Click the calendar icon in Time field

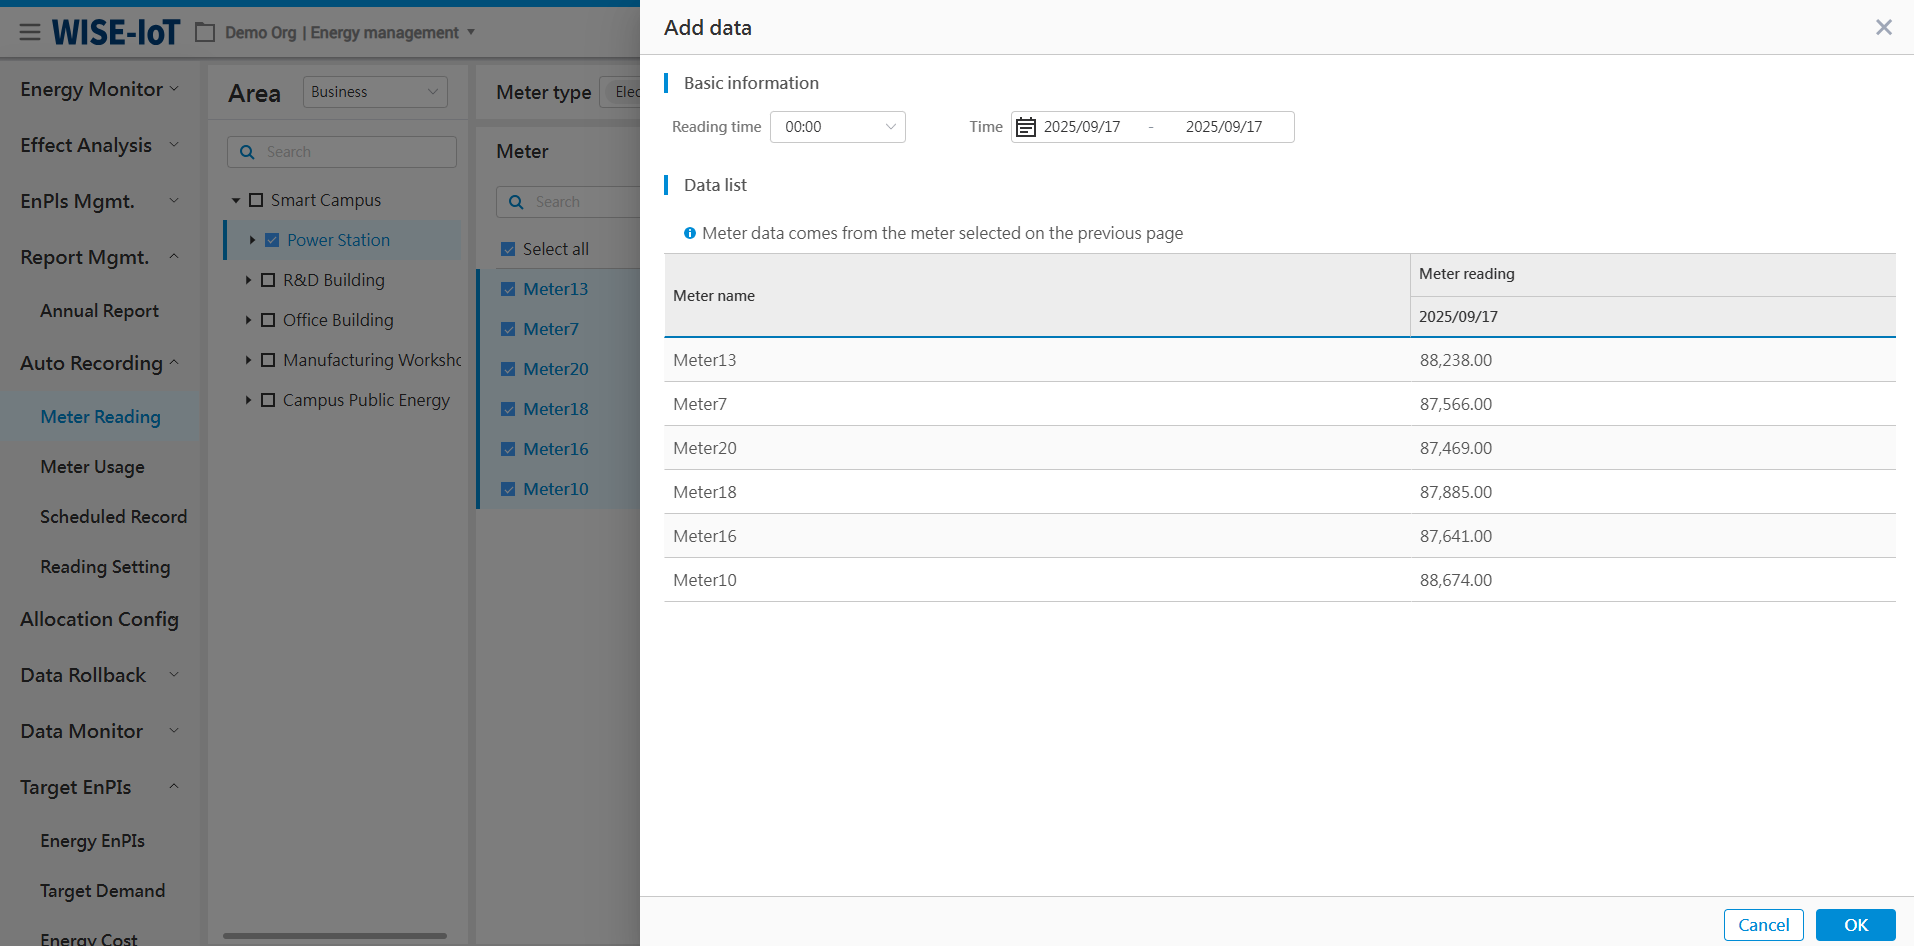[x=1025, y=127]
